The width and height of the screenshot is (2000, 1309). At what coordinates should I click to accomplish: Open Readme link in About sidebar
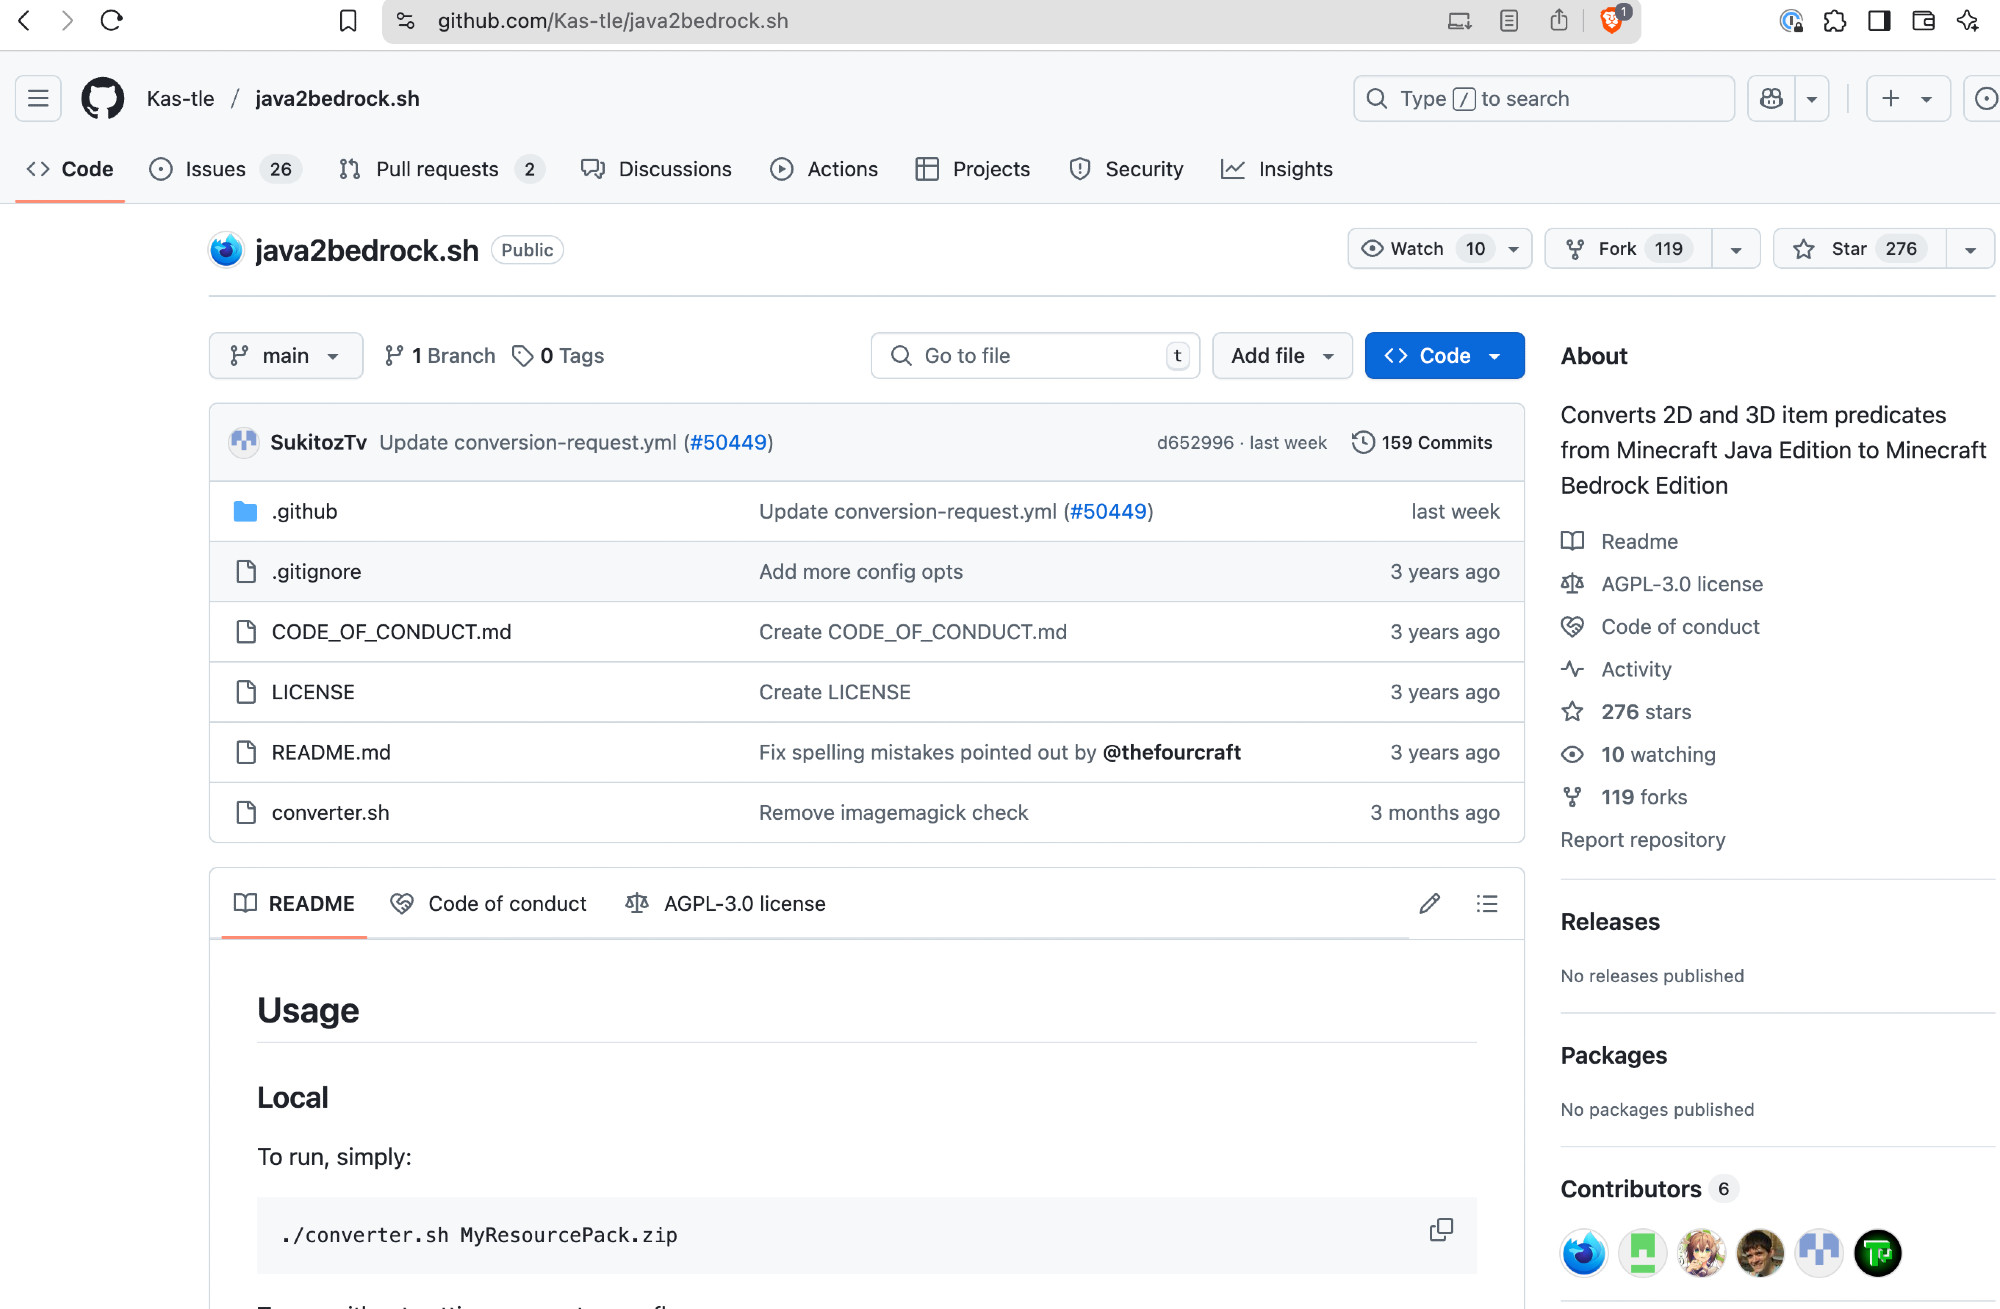[x=1639, y=541]
